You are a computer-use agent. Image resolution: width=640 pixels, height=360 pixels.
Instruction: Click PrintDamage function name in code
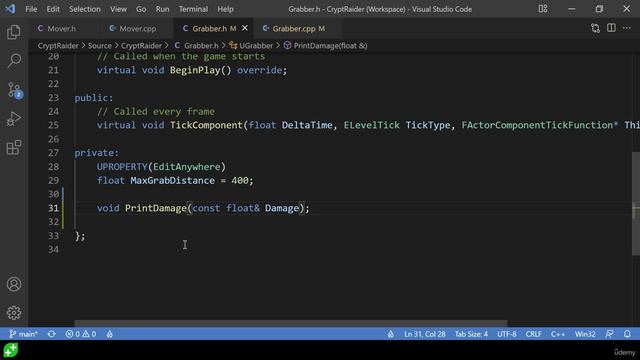pos(156,208)
